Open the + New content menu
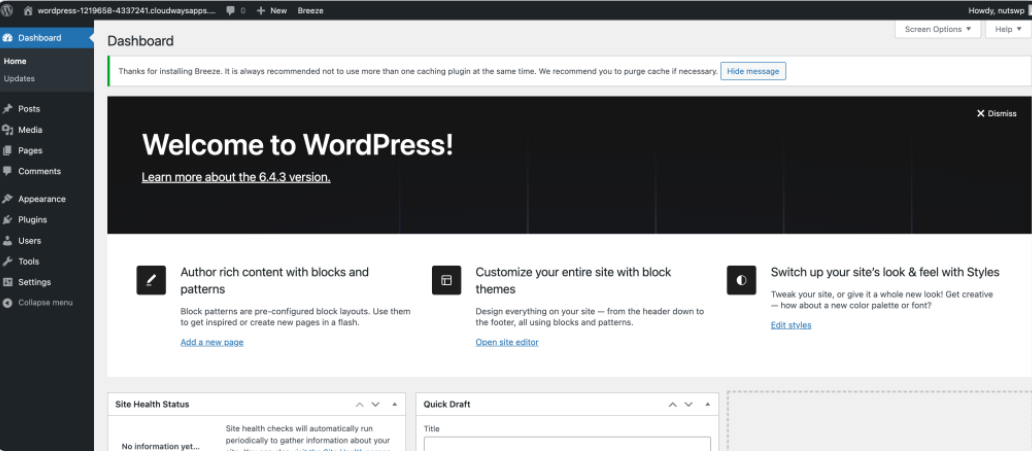 click(x=271, y=10)
